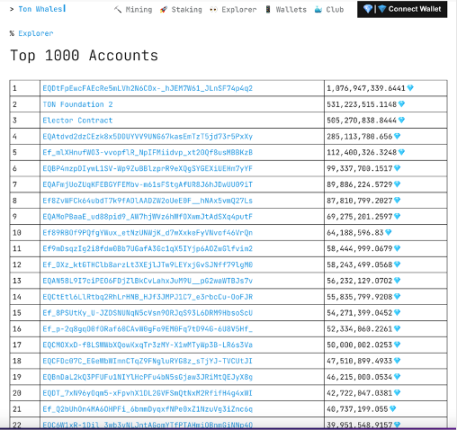Image resolution: width=457 pixels, height=430 pixels.
Task: Click the eyes icon beside Explorer
Action: tap(213, 10)
